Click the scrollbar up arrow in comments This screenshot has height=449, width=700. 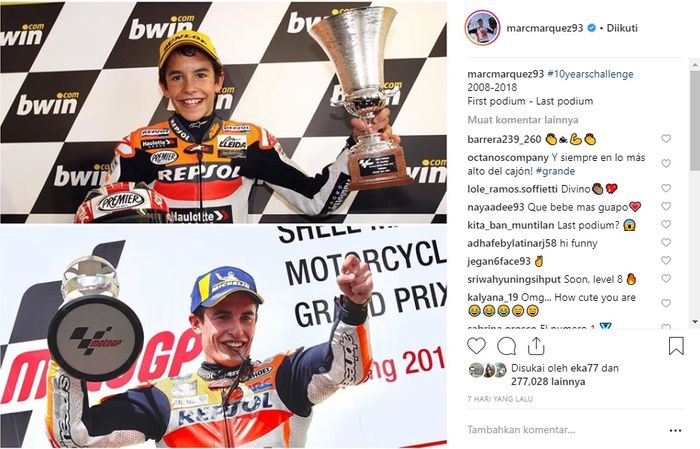(x=695, y=65)
